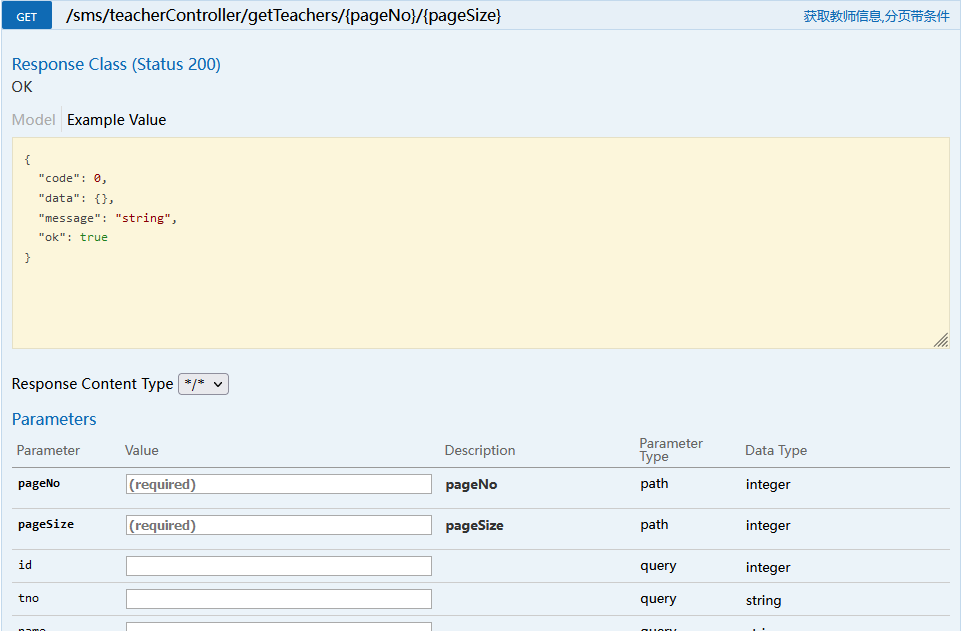This screenshot has height=631, width=961.
Task: Click the Parameter Type column header
Action: click(x=671, y=450)
